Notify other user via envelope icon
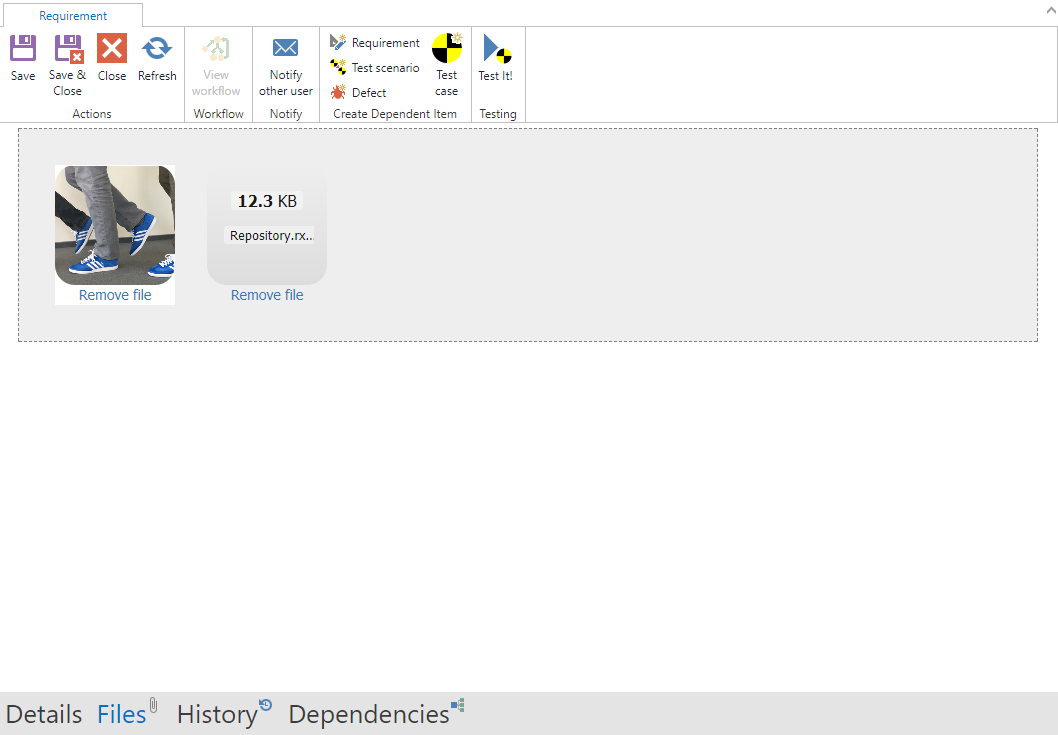This screenshot has height=735, width=1058. [x=286, y=49]
